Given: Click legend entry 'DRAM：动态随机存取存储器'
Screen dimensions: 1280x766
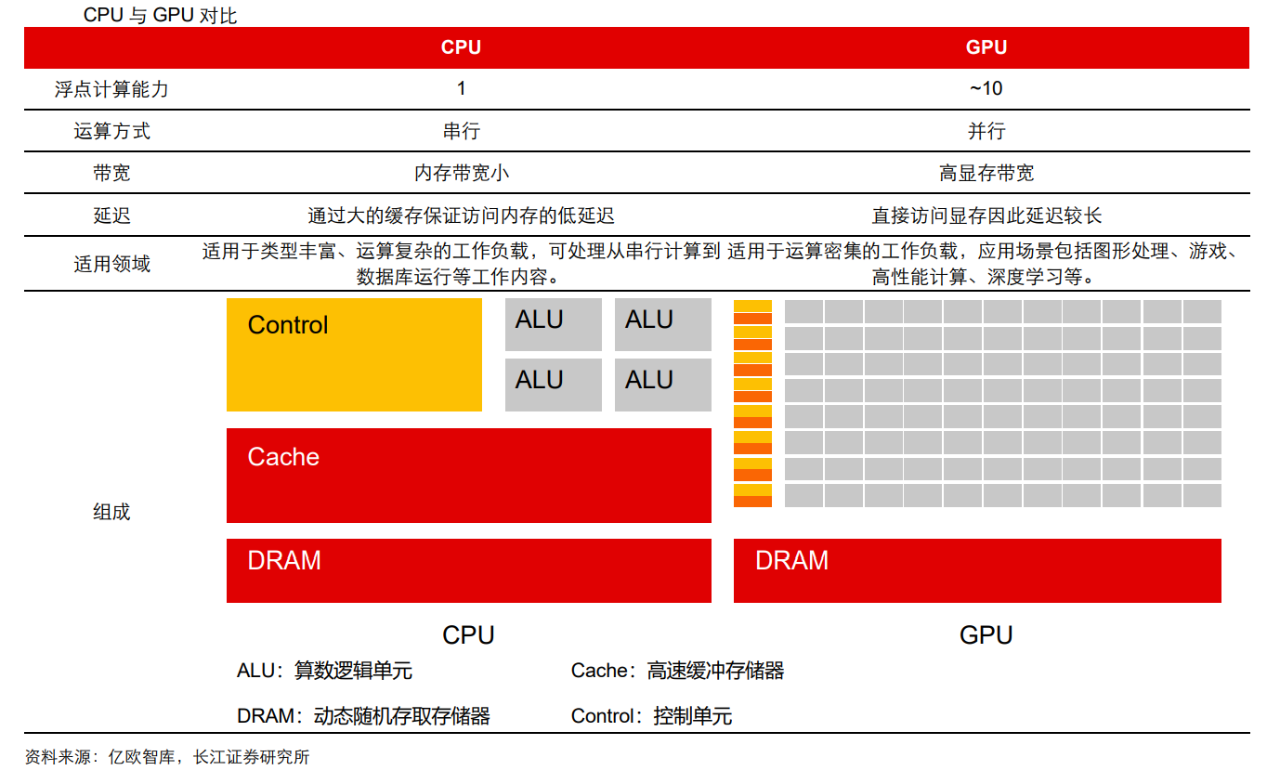Looking at the screenshot, I should click(363, 716).
